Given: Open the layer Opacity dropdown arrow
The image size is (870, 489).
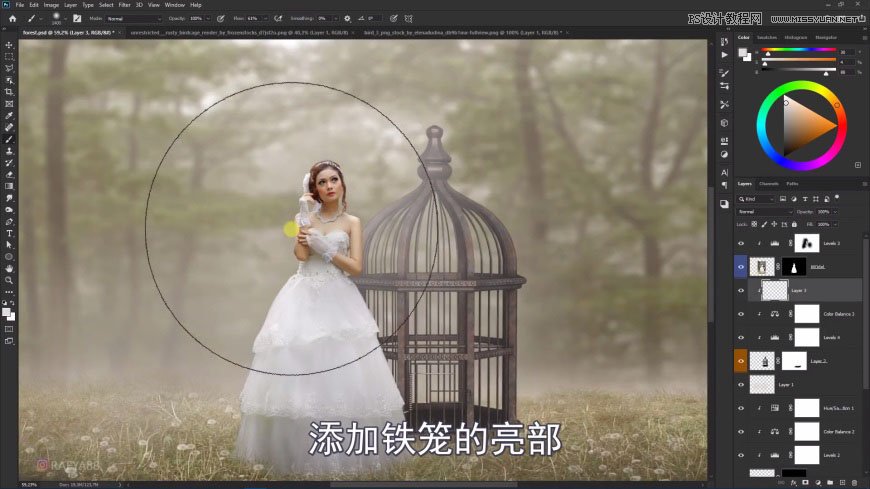Looking at the screenshot, I should coord(835,211).
